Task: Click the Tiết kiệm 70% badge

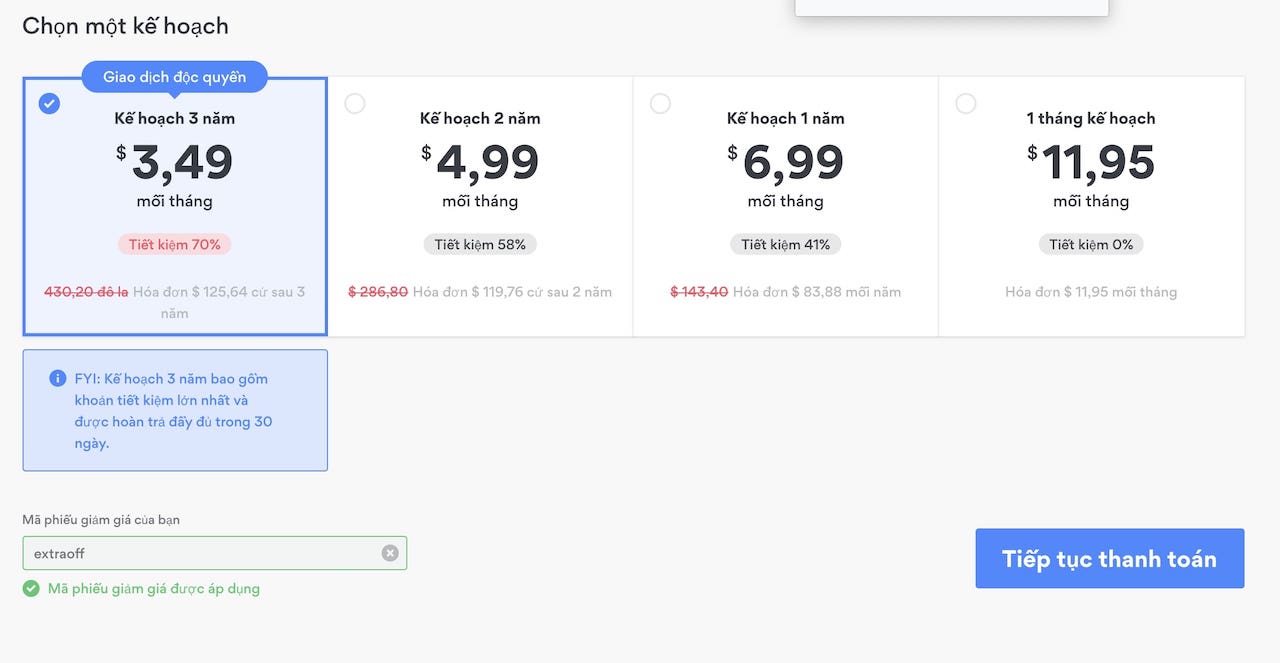Action: 175,244
